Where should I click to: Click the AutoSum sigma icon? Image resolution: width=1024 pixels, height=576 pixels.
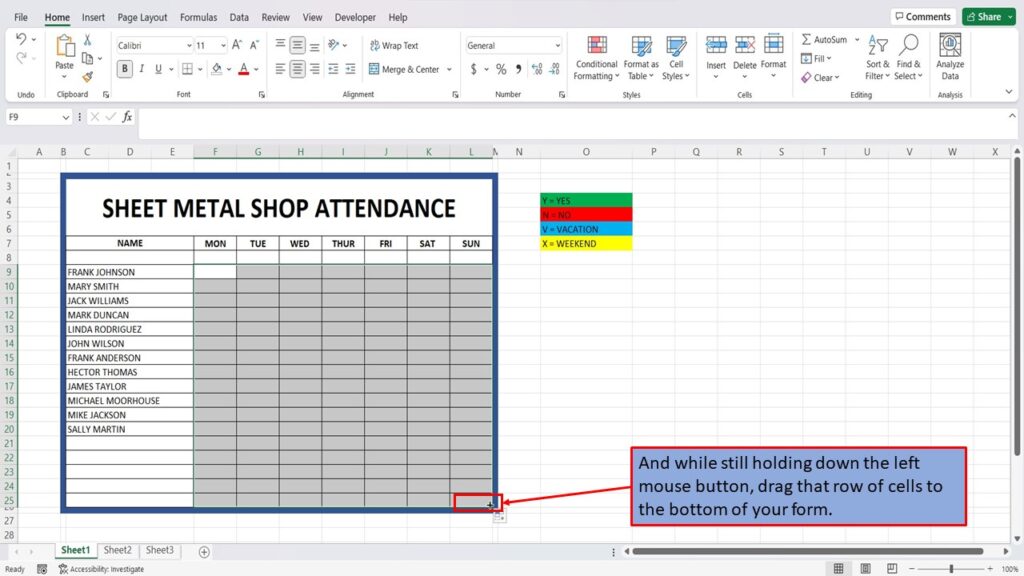click(807, 39)
